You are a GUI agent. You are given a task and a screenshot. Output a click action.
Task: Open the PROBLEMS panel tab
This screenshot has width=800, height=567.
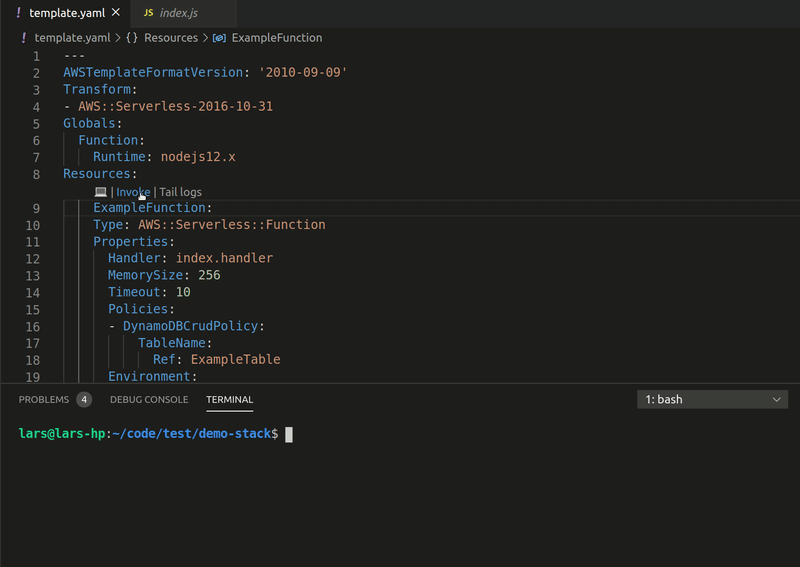[x=44, y=400]
